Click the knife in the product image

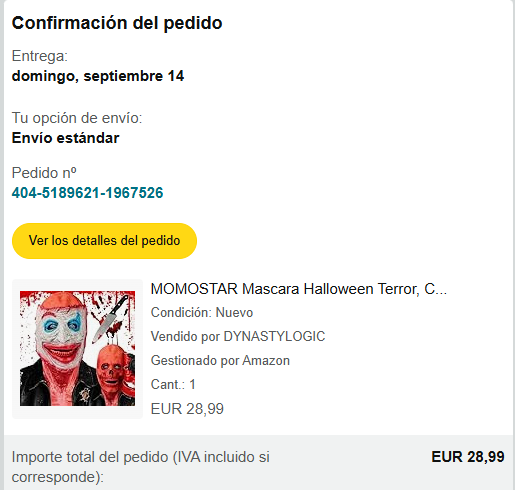pyautogui.click(x=110, y=319)
